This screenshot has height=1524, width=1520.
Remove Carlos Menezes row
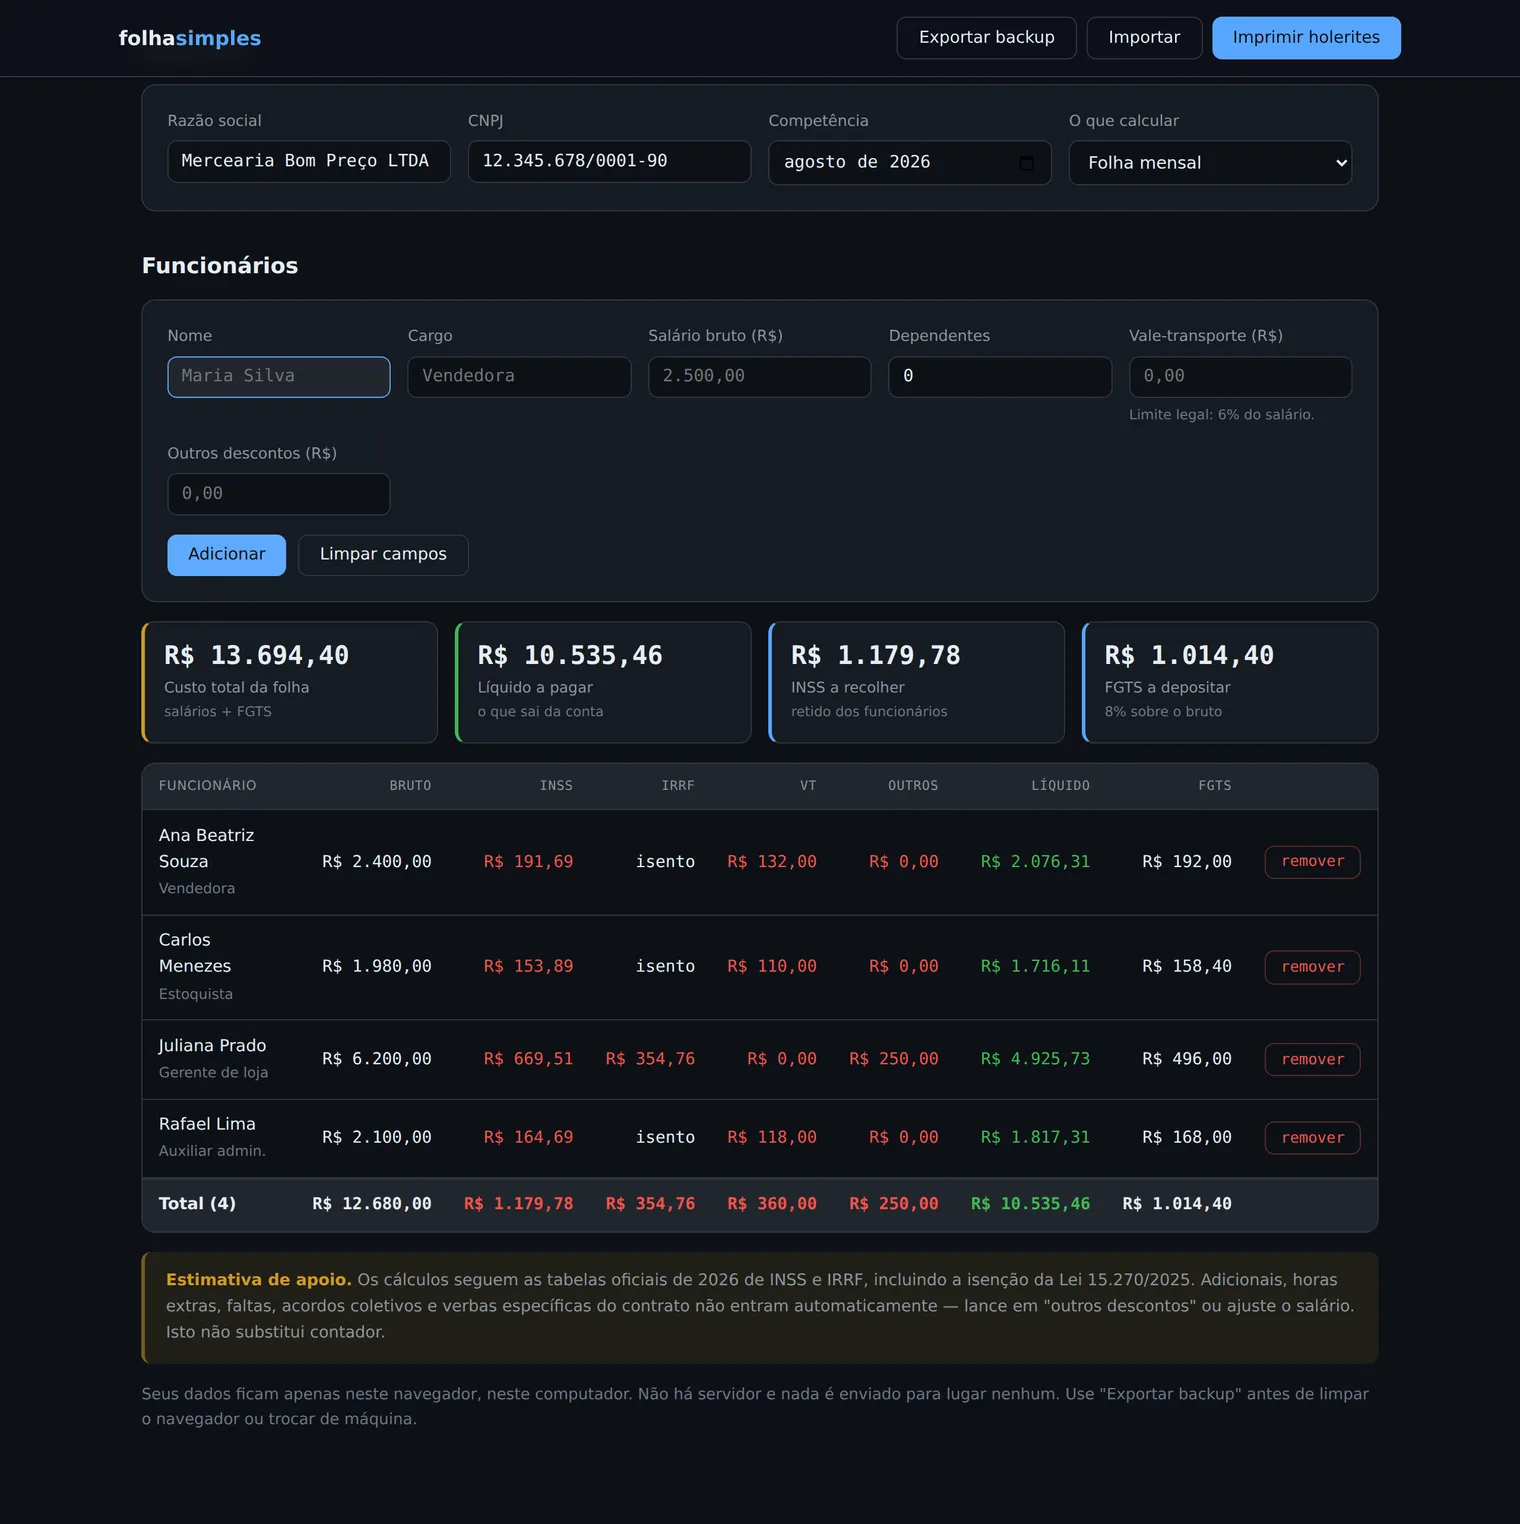tap(1312, 967)
